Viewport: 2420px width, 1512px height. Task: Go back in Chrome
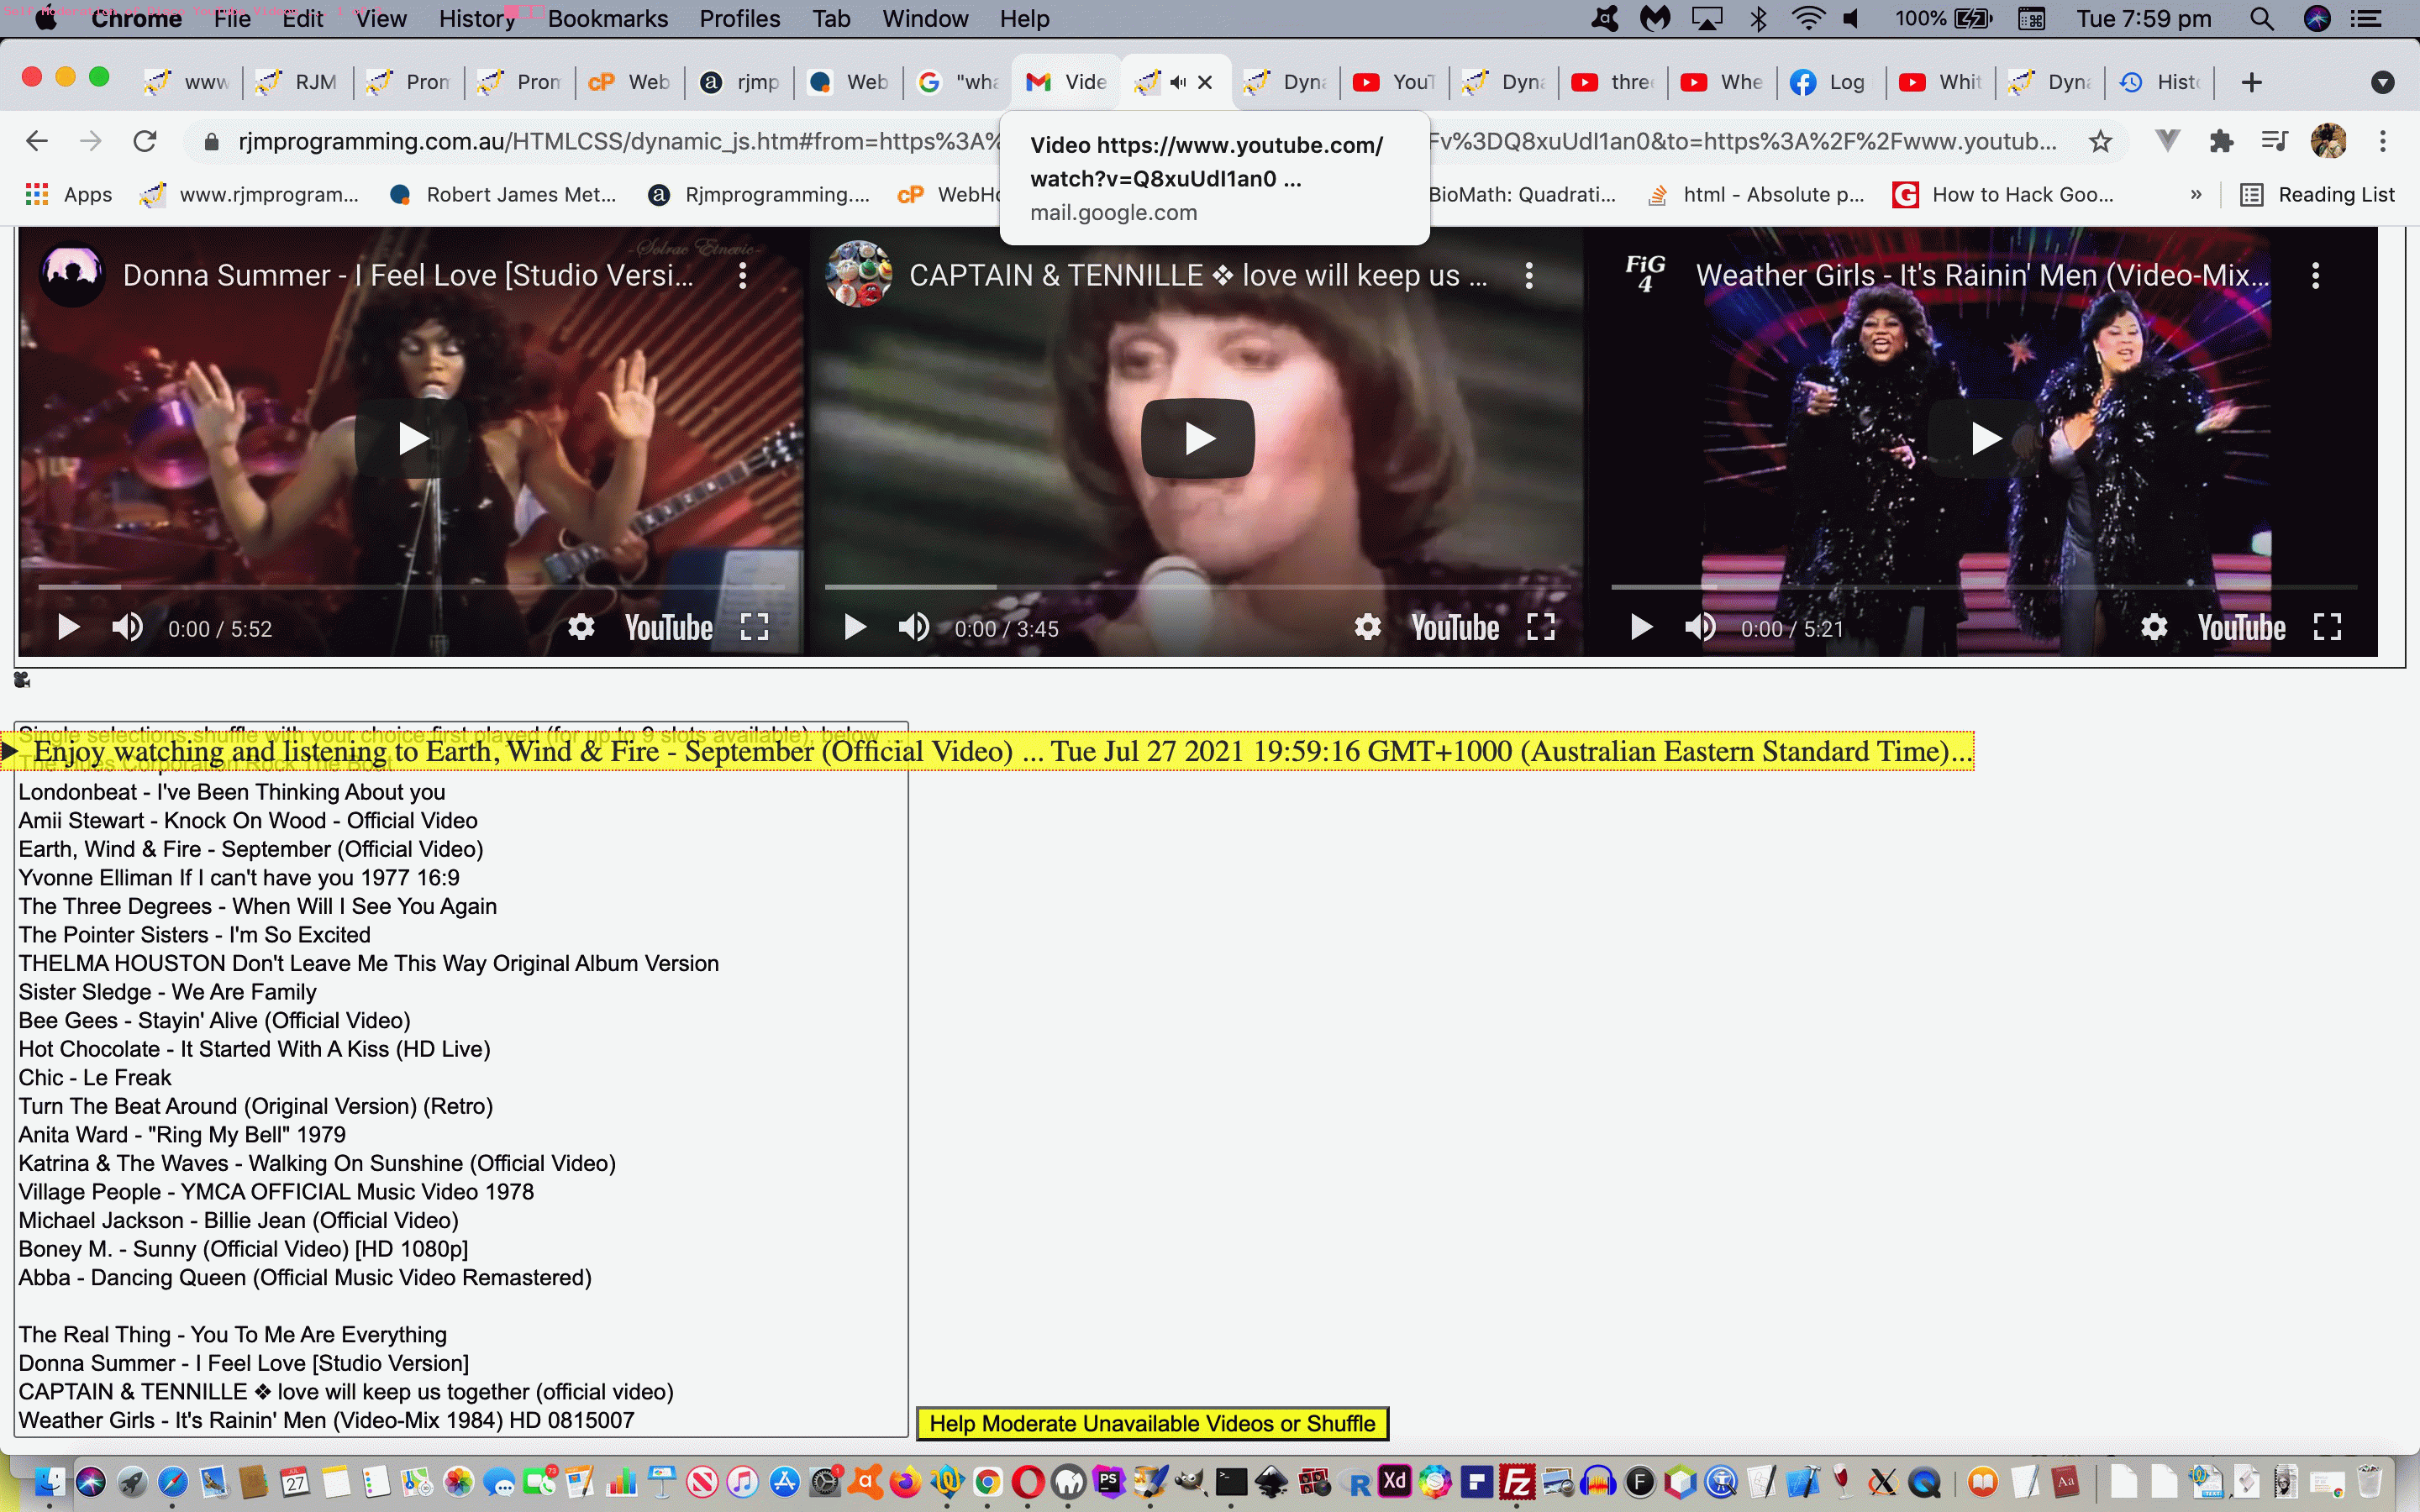37,141
